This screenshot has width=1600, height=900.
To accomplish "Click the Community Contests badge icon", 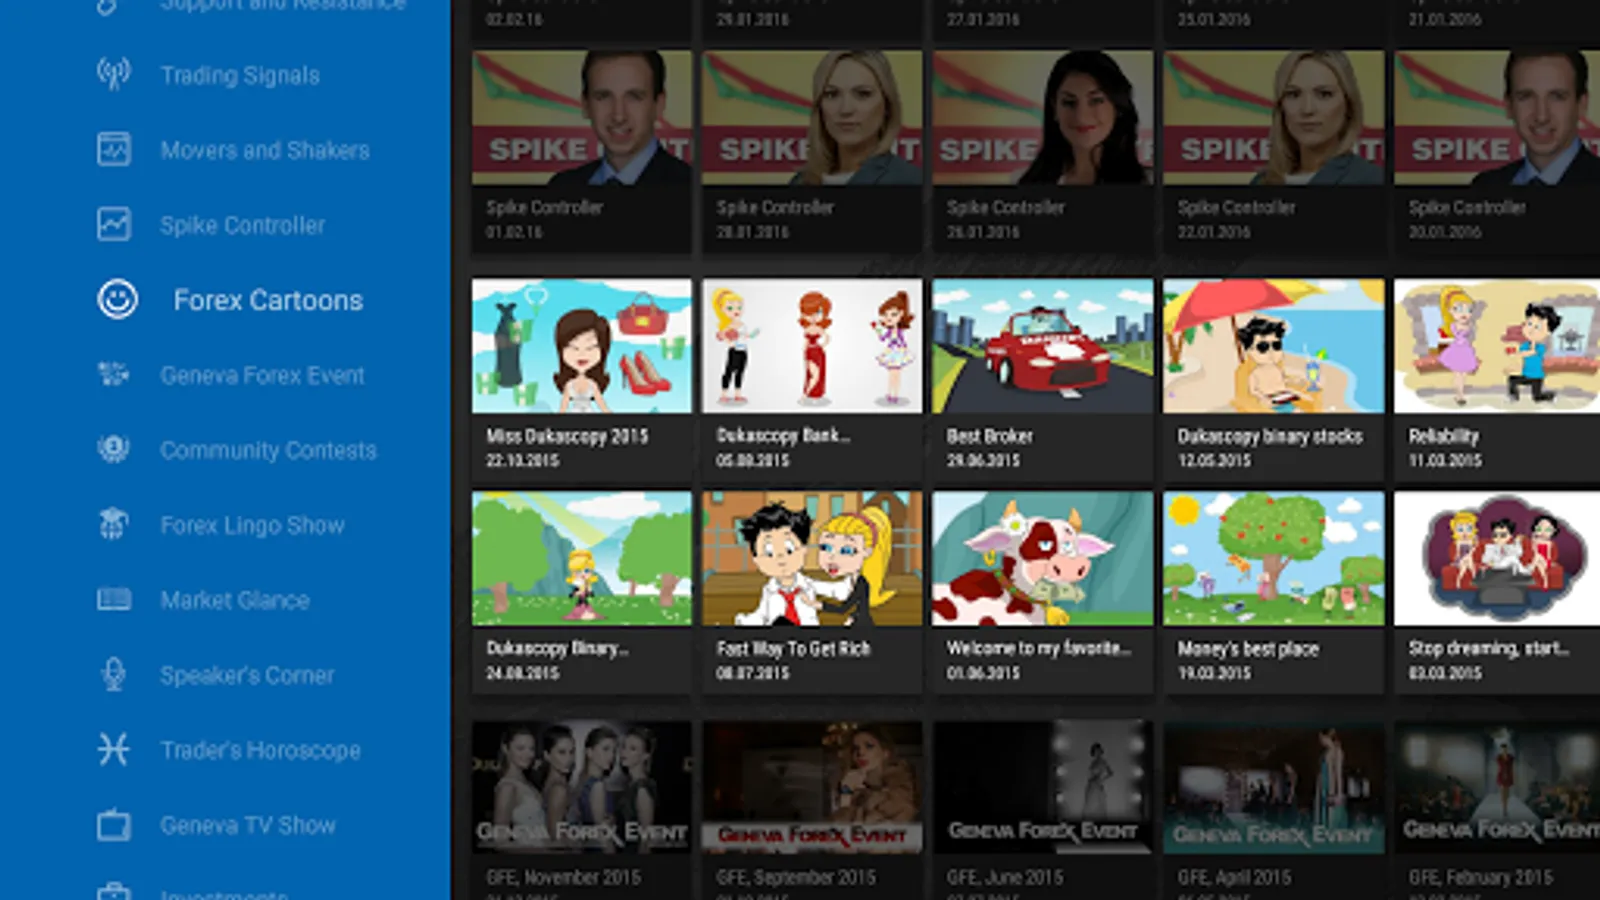I will (114, 449).
